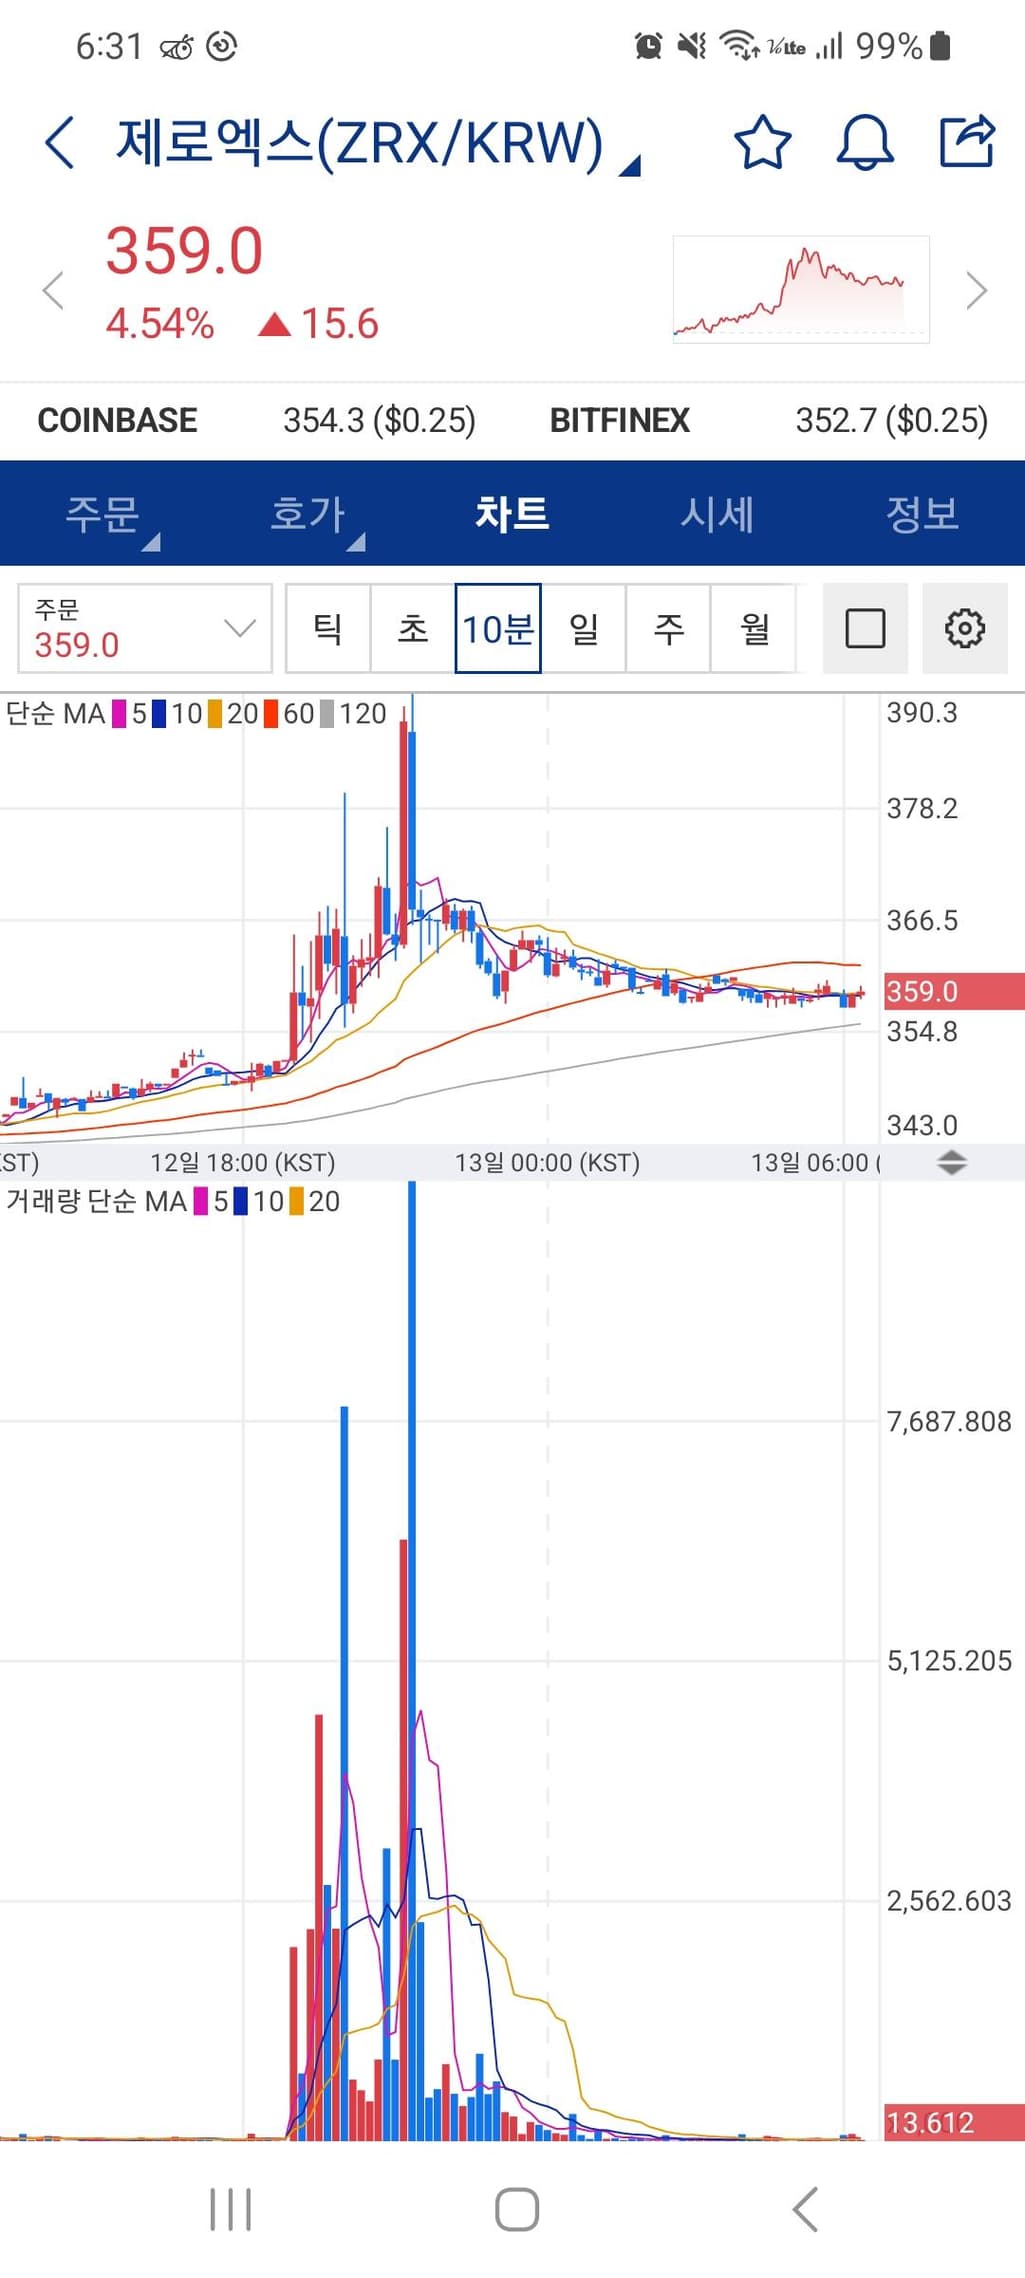Go to next coin with right chevron
This screenshot has height=2278, width=1025.
(x=976, y=291)
